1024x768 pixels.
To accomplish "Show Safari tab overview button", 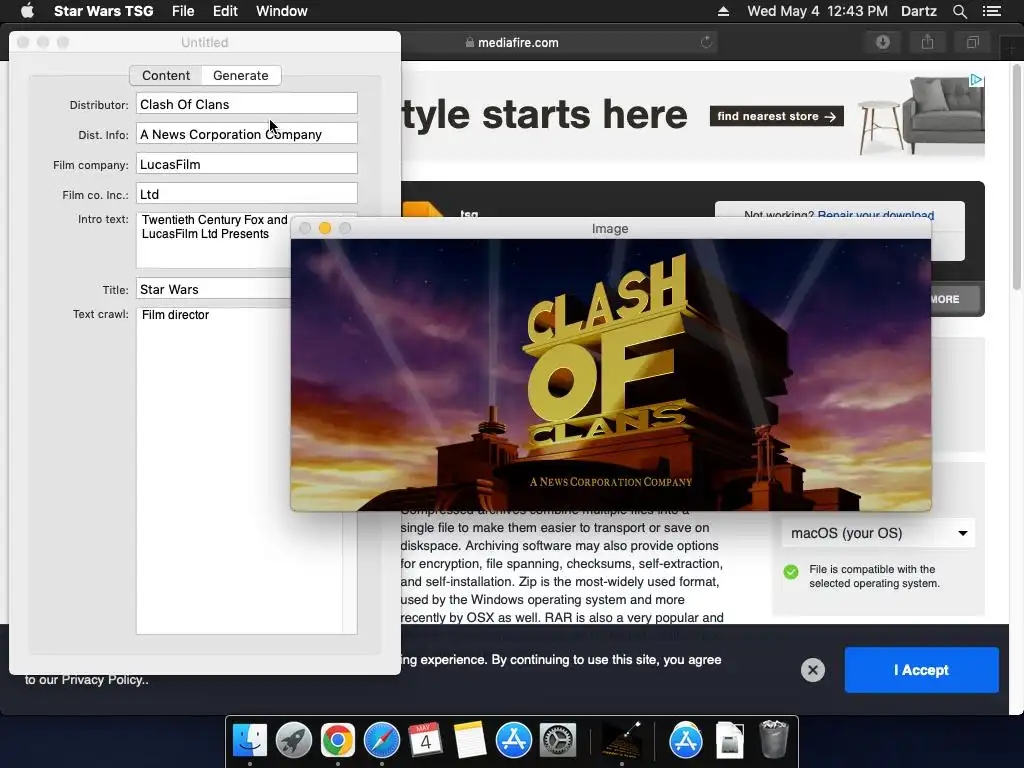I will [x=972, y=42].
